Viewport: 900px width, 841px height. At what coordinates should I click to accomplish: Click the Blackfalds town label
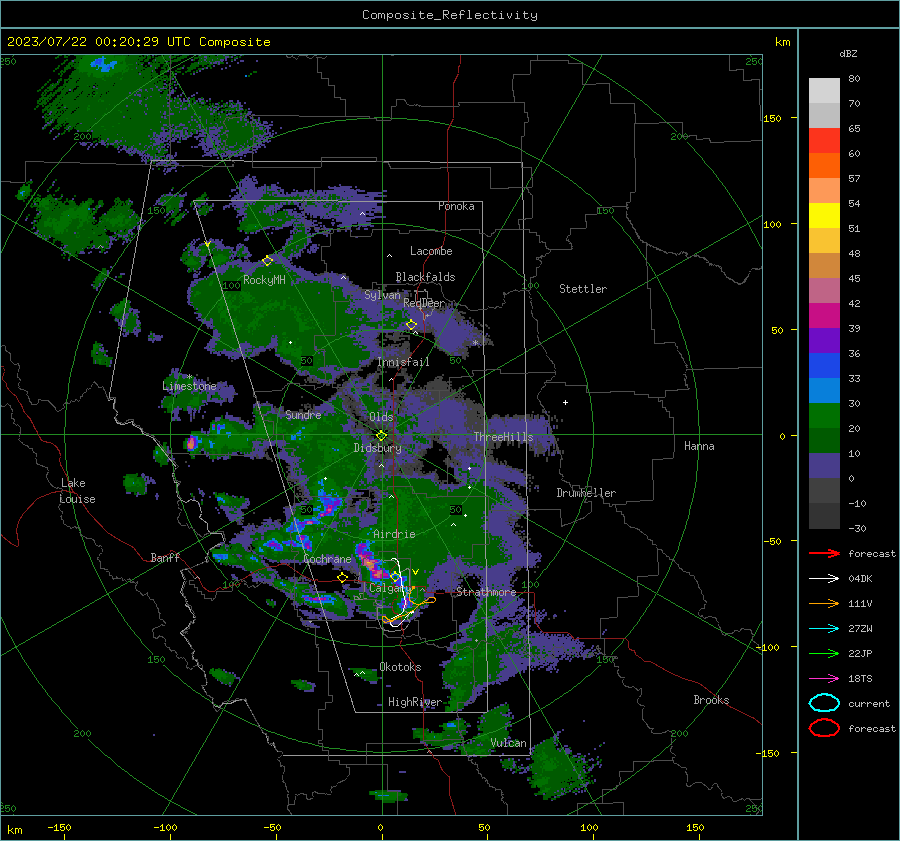click(425, 277)
